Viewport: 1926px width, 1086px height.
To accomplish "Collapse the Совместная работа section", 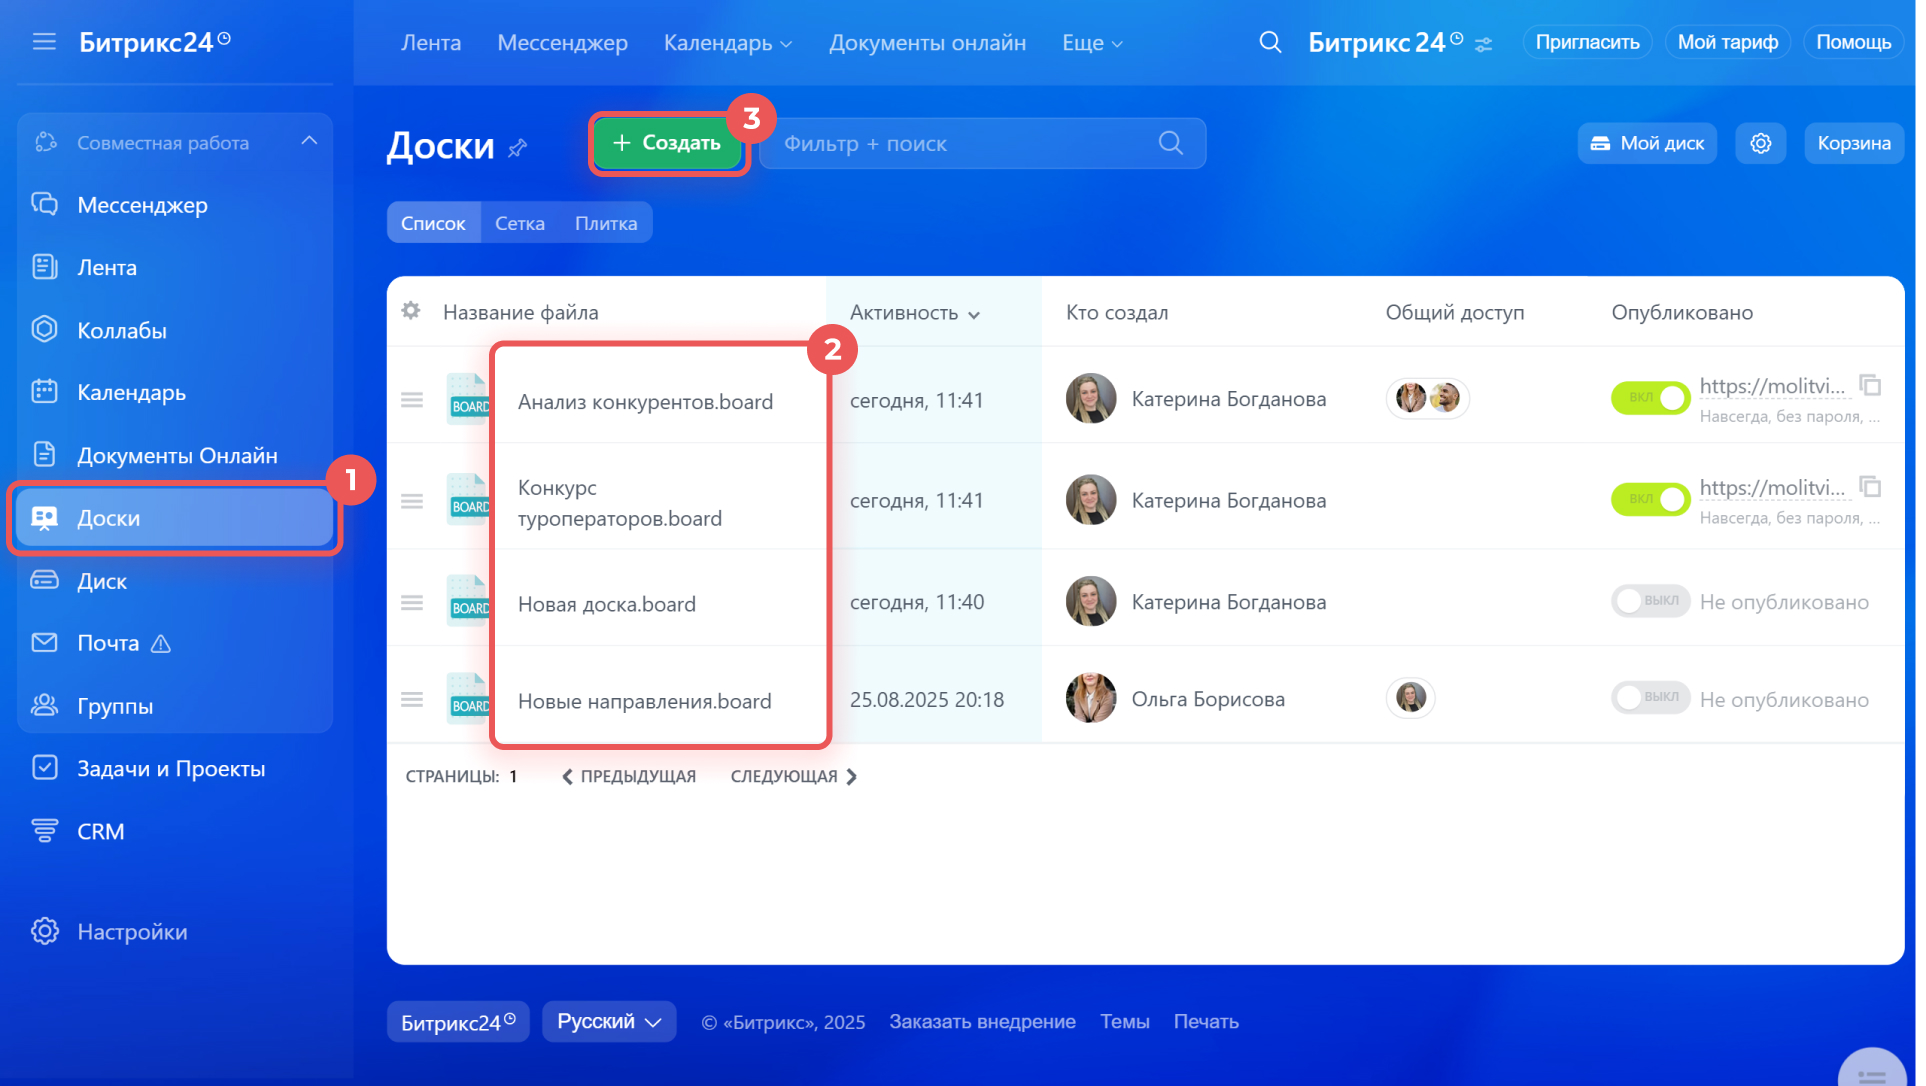I will pos(310,142).
